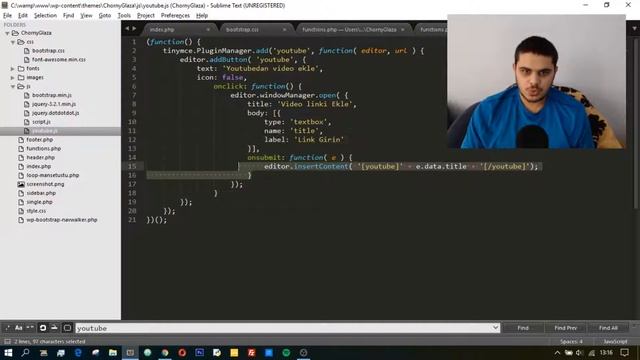Open the find history dropdown arrow
This screenshot has width=640, height=360.
click(495, 328)
